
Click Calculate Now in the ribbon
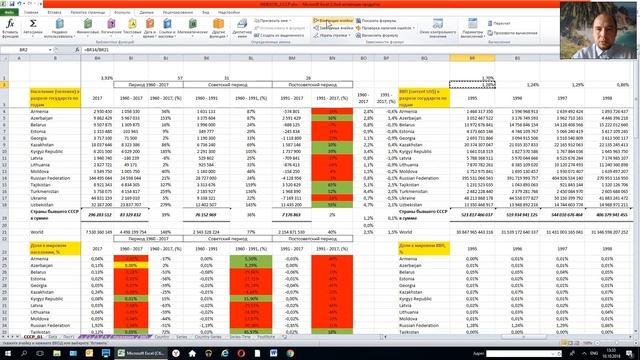499,24
